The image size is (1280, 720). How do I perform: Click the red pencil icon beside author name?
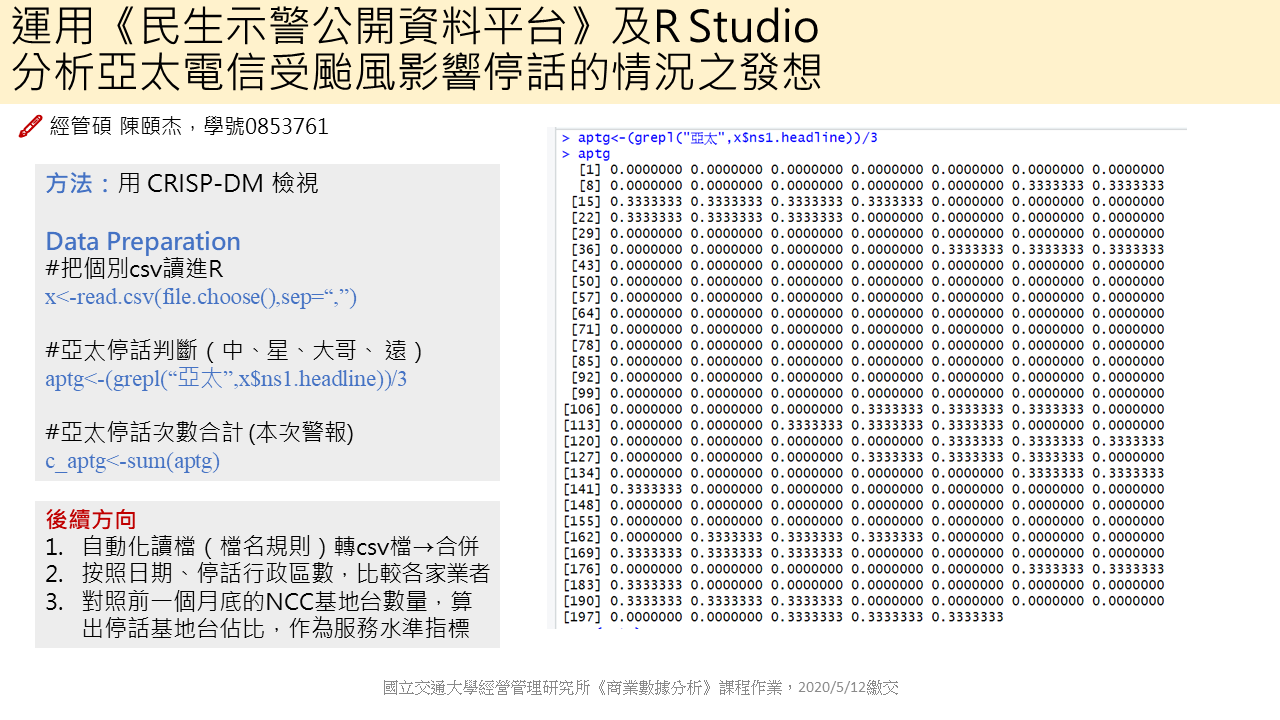[x=30, y=126]
